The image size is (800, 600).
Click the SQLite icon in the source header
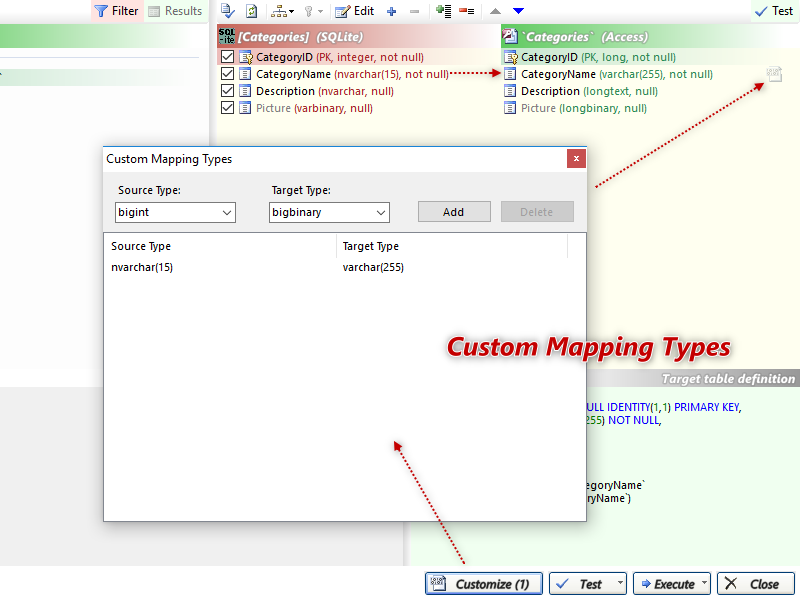(227, 36)
